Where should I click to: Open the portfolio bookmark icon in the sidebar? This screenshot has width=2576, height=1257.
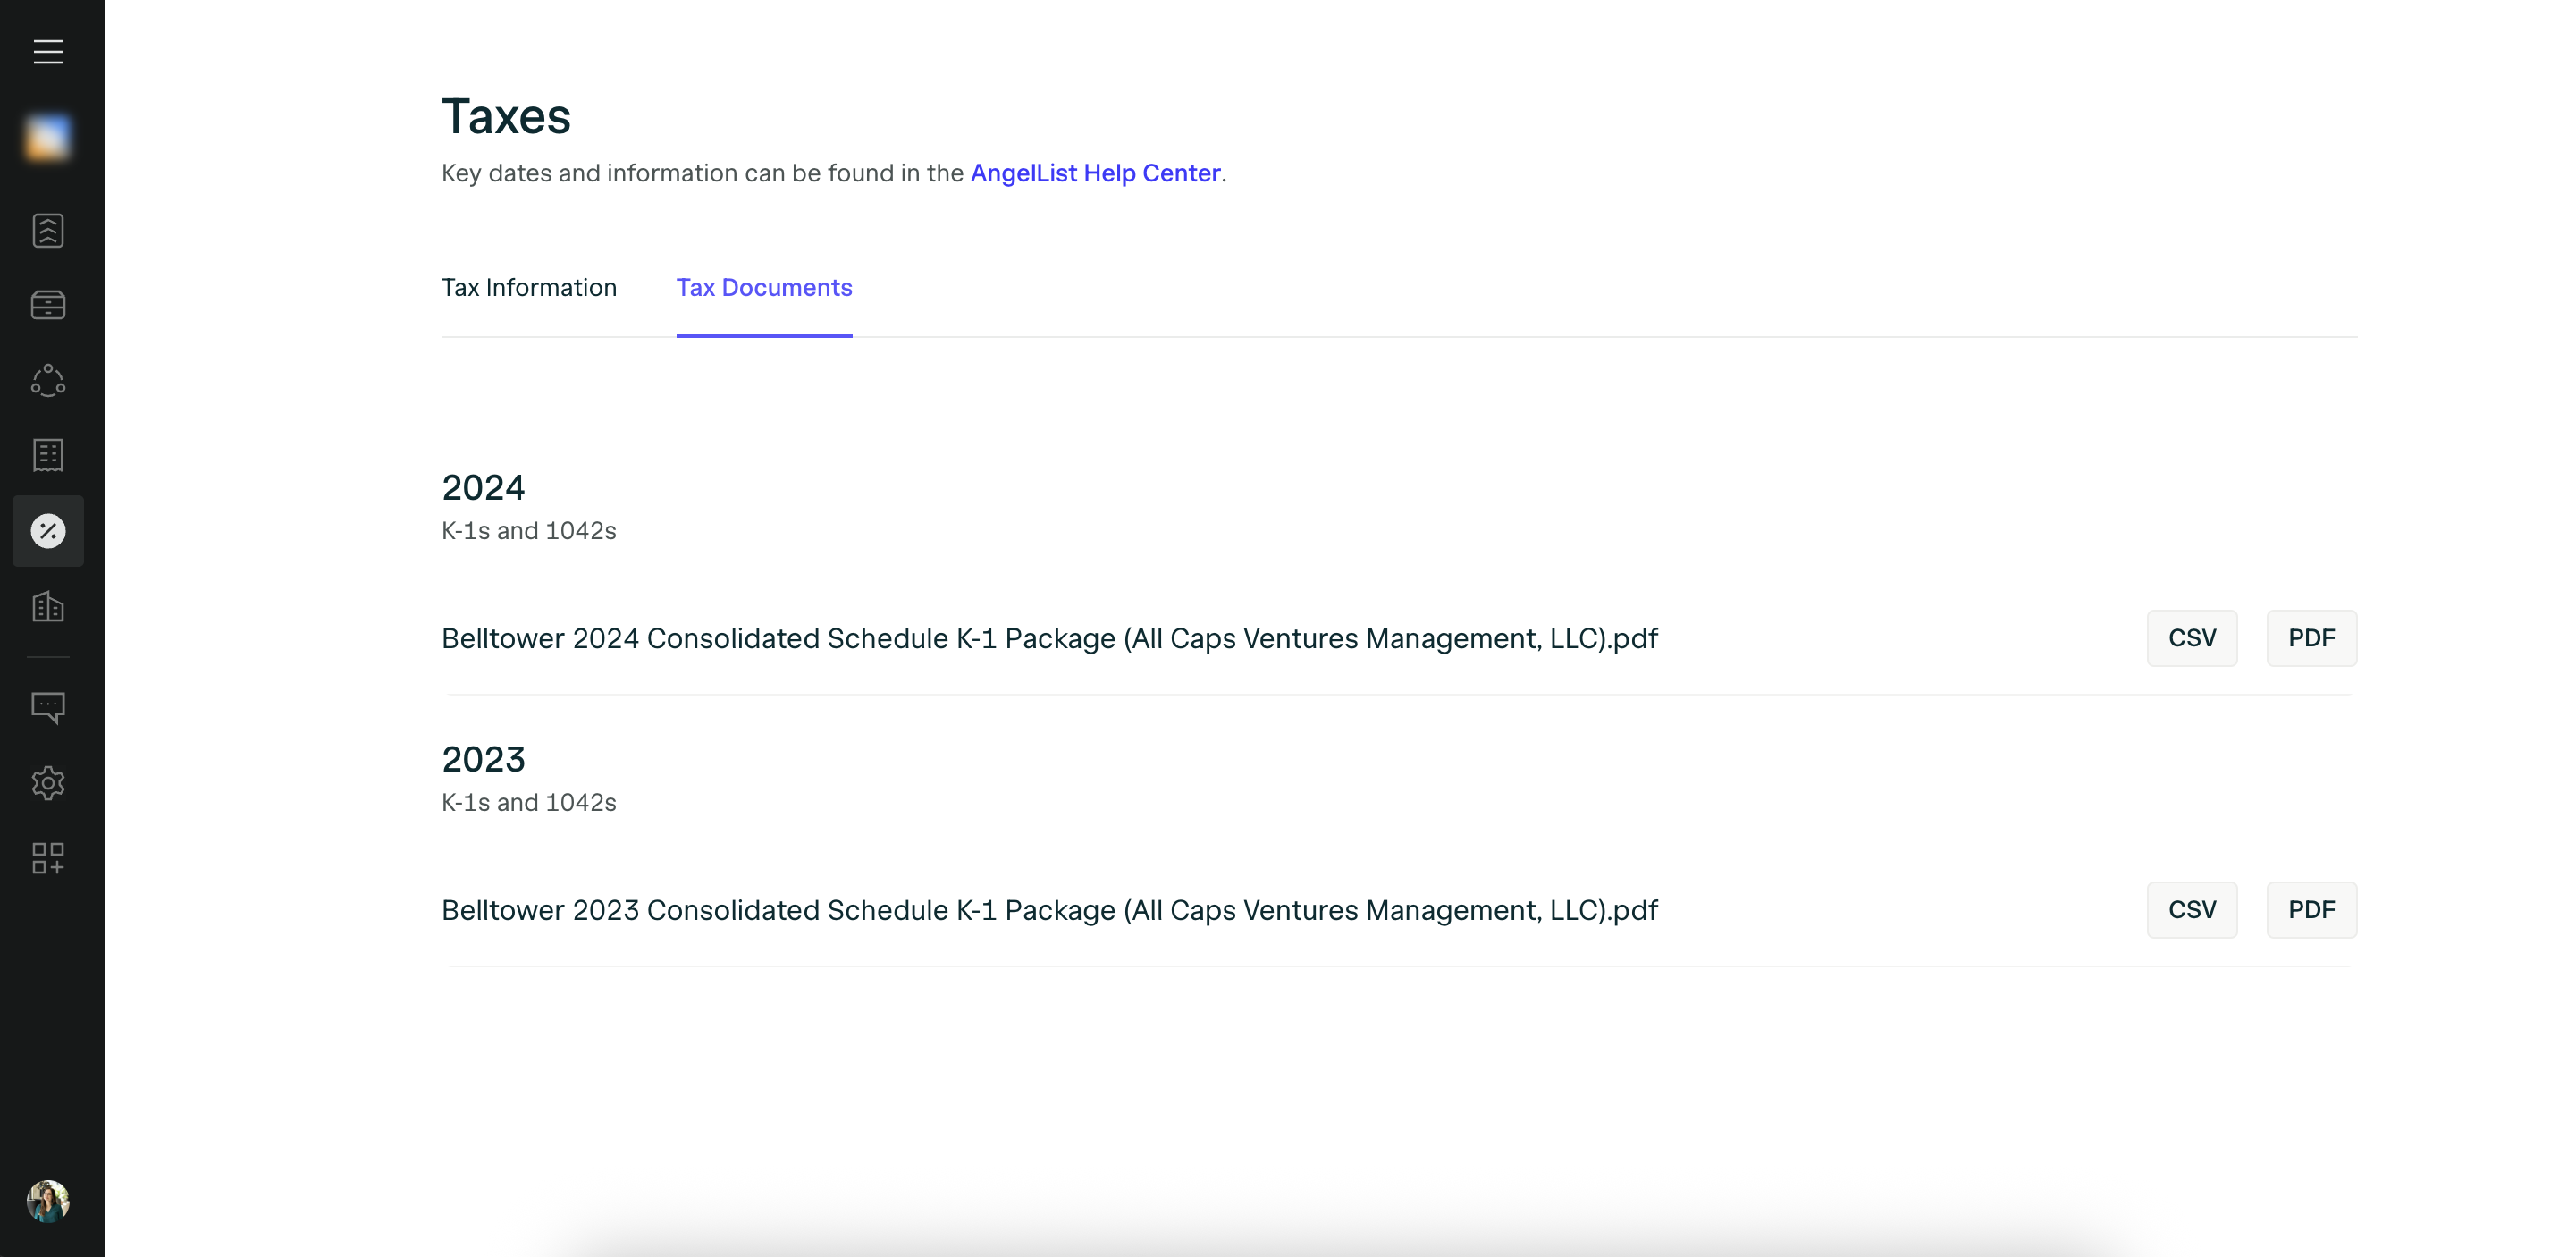(x=48, y=230)
